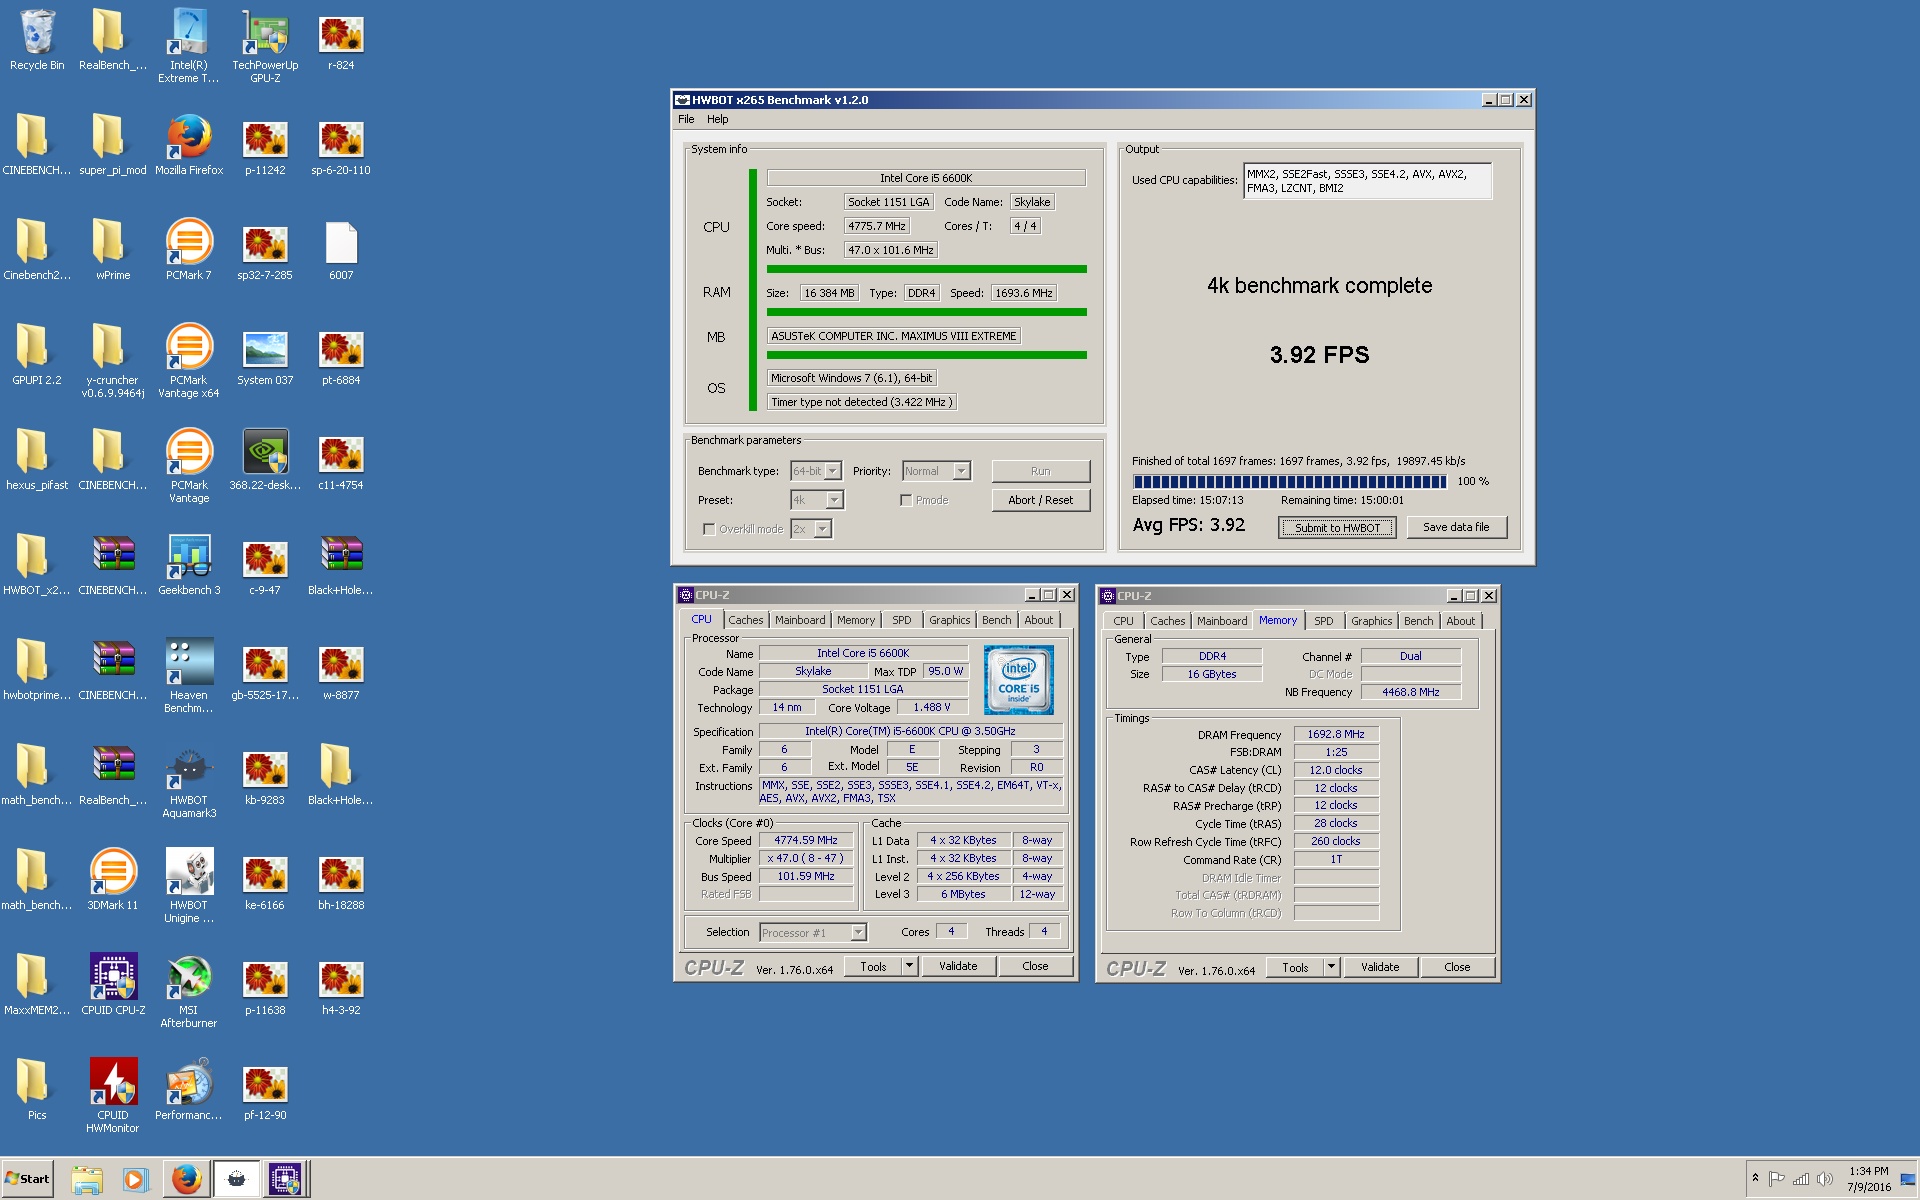Open Performance shortcut icon on desktop
The image size is (1920, 1200).
click(189, 1091)
